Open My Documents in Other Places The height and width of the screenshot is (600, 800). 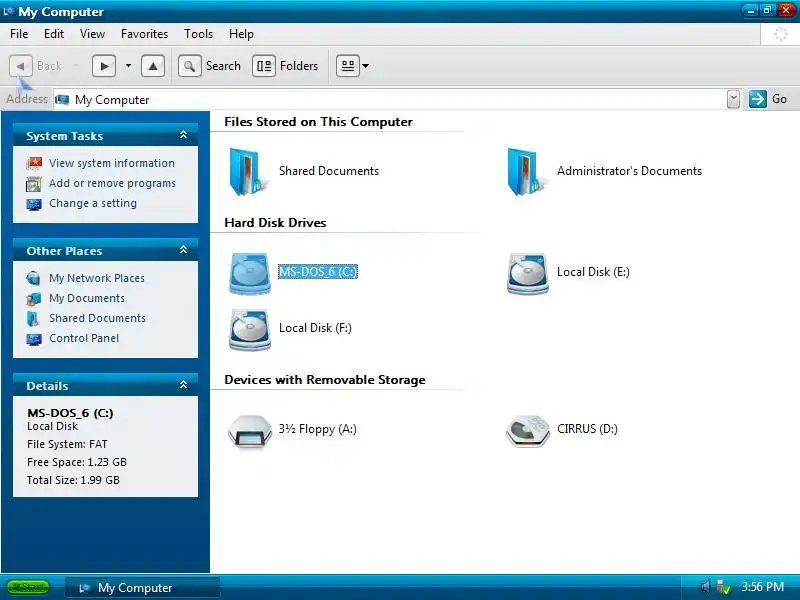[x=87, y=298]
